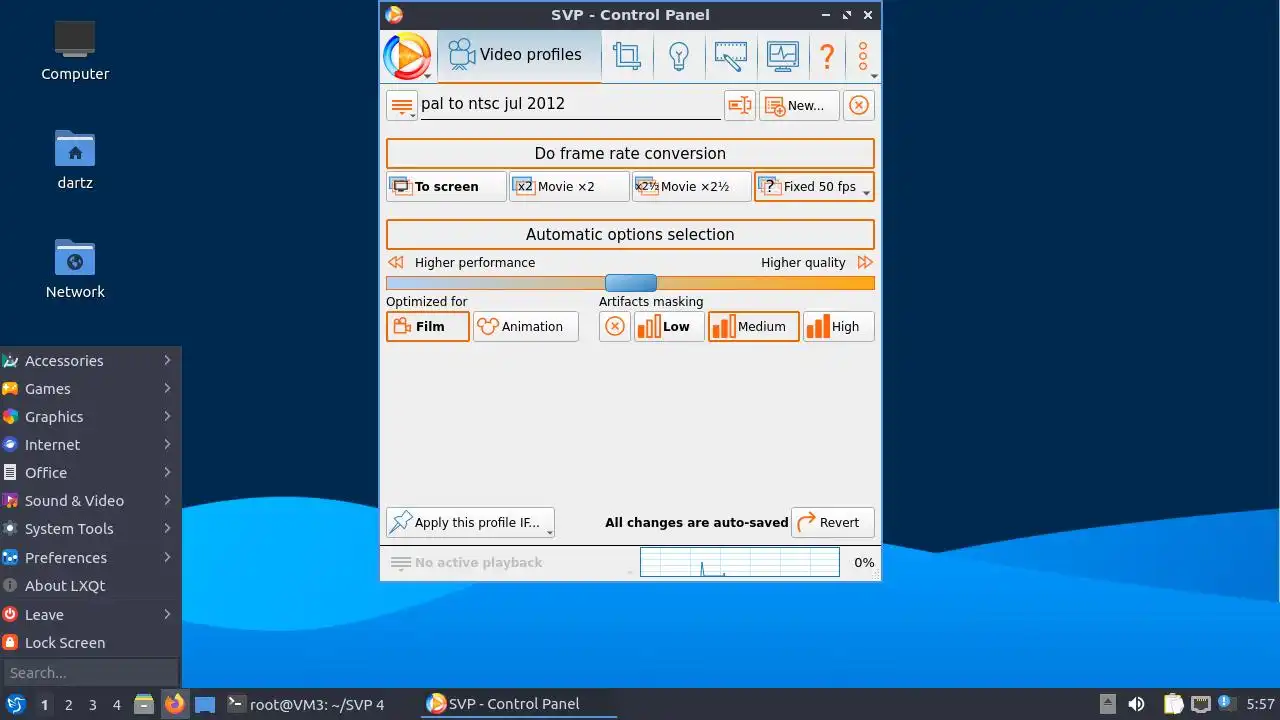Open the dartz home folder icon
The image size is (1280, 720).
point(75,159)
